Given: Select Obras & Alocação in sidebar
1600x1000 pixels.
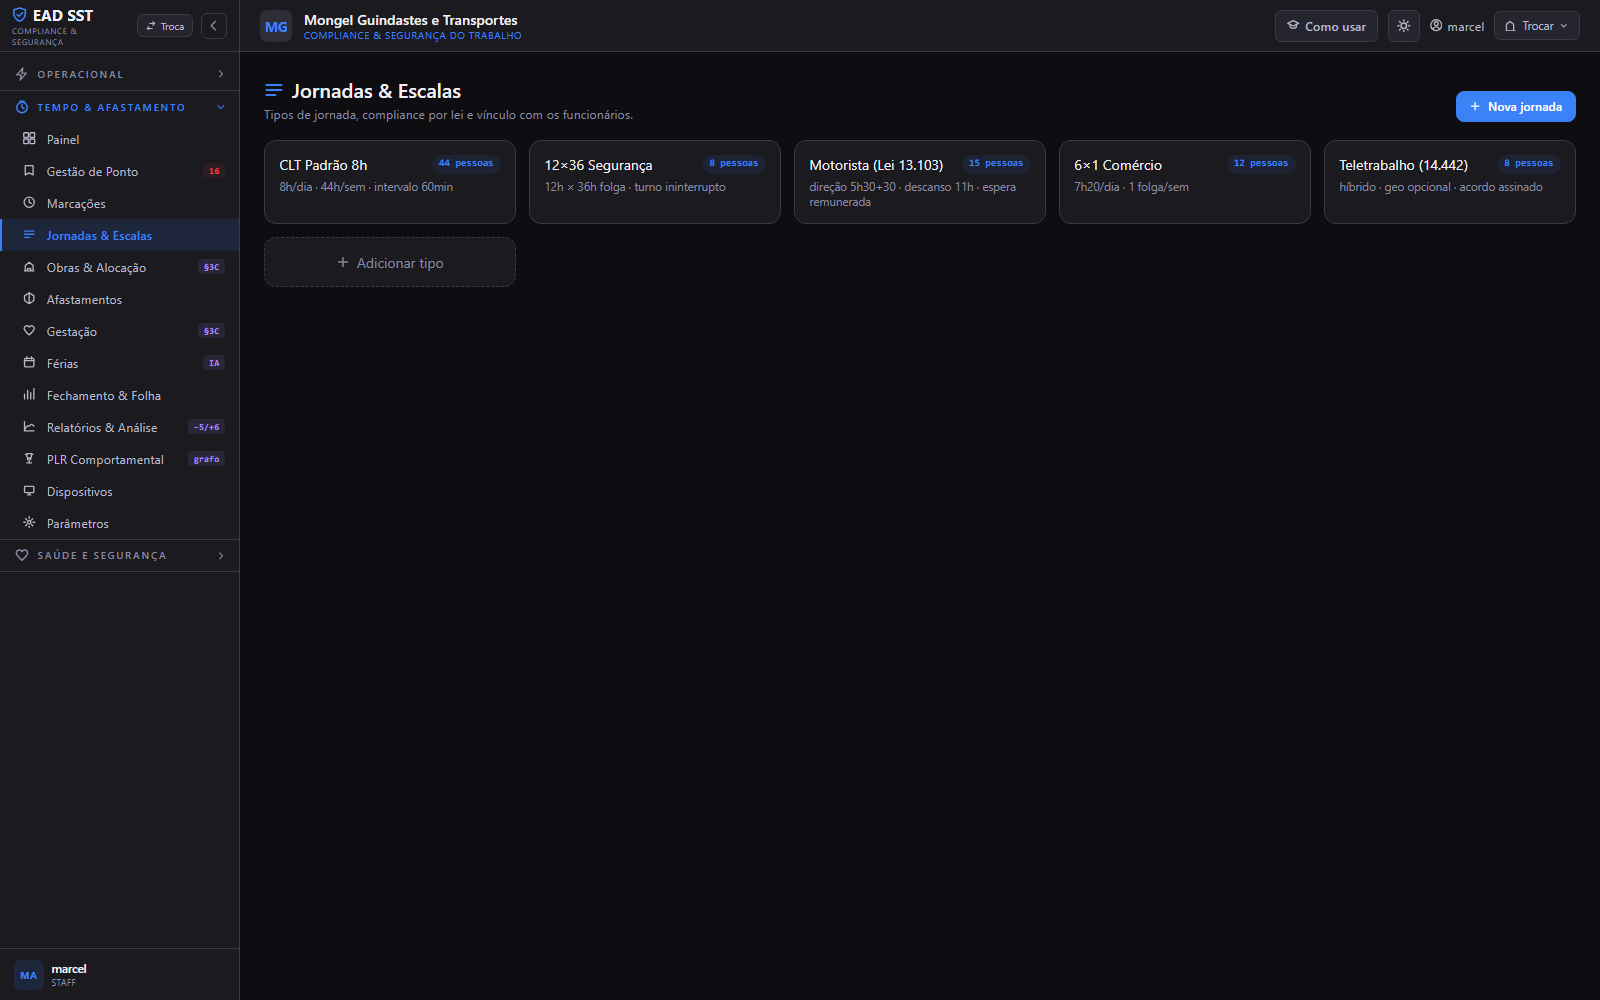Looking at the screenshot, I should (120, 267).
